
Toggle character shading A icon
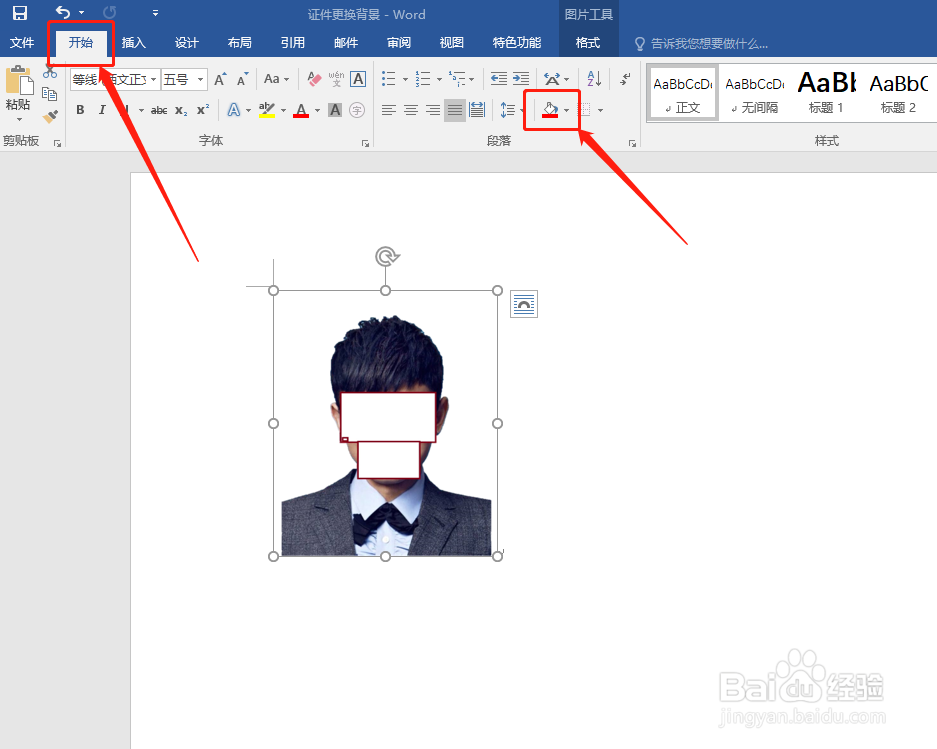point(335,110)
